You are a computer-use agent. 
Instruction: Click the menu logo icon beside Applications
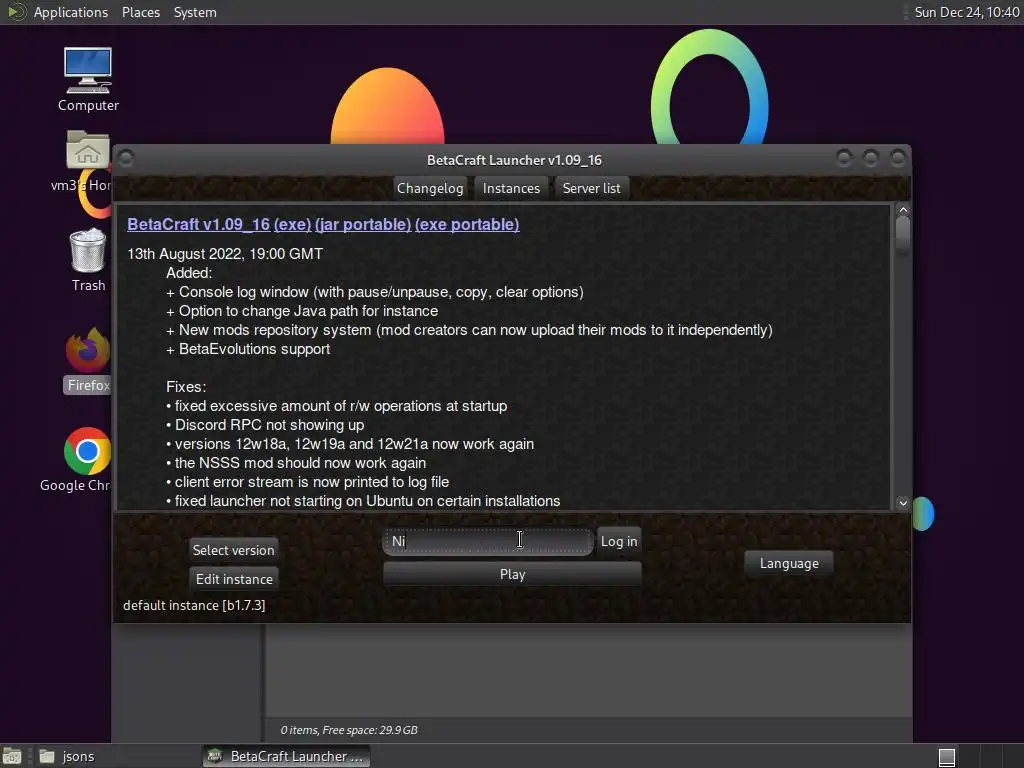(x=16, y=12)
